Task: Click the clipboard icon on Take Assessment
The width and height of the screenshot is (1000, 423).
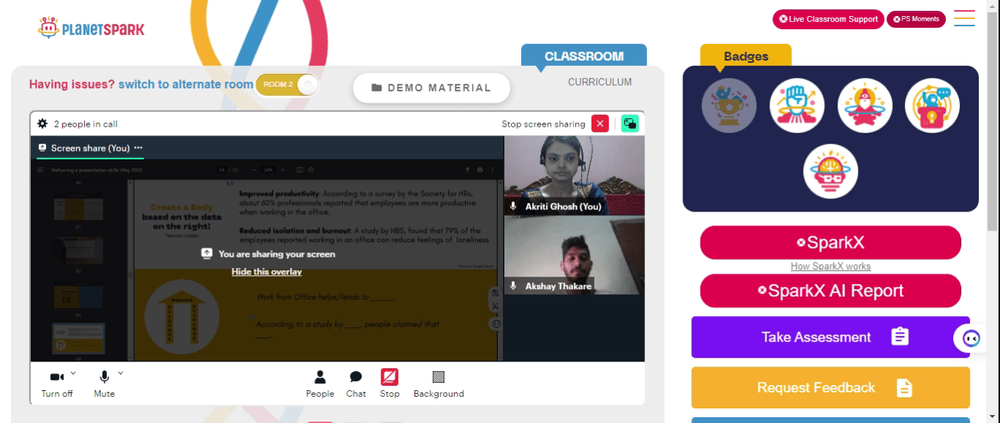Action: pos(900,337)
